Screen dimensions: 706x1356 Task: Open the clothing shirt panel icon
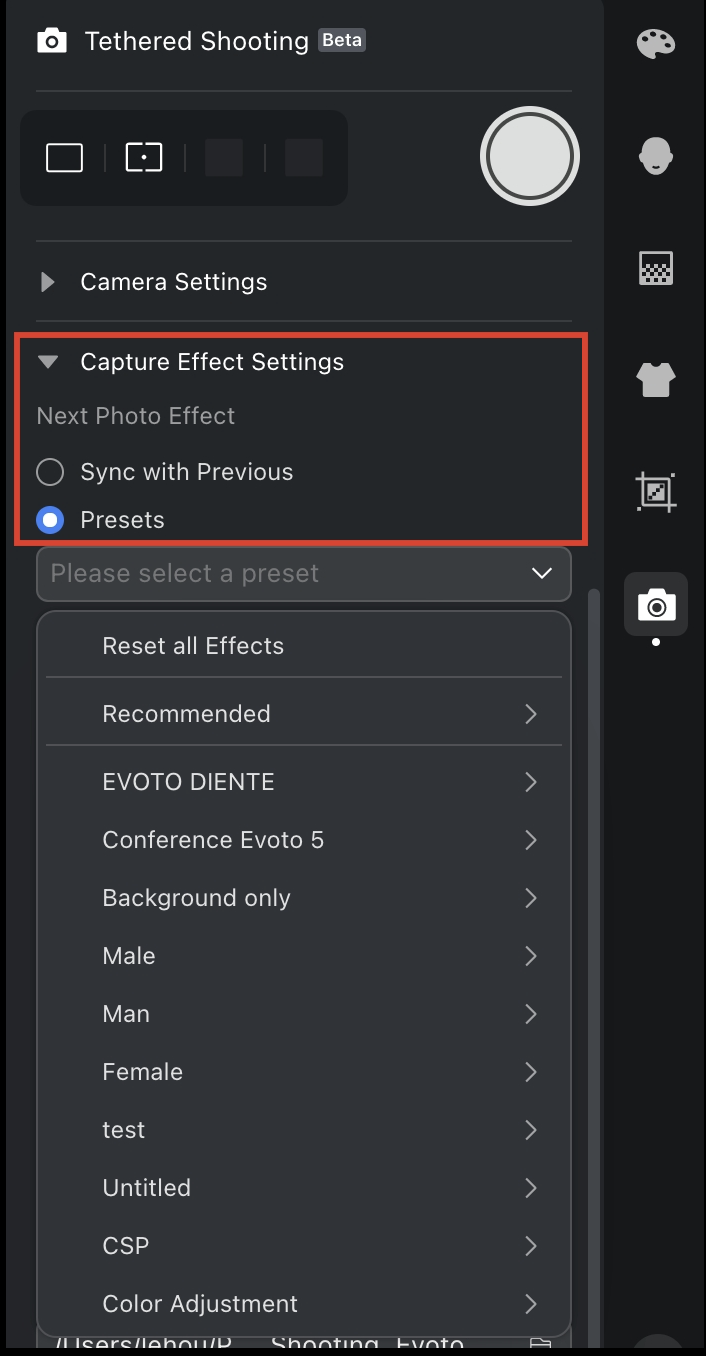656,380
